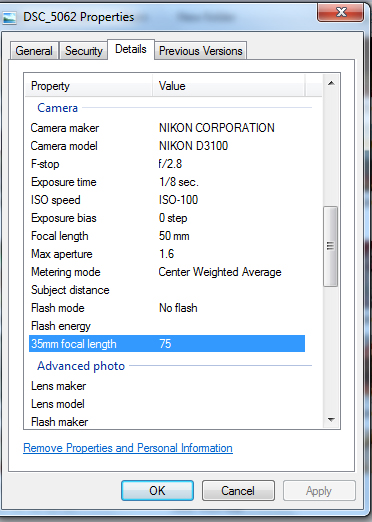372x522 pixels.
Task: Select the Max aperture row
Action: tap(167, 254)
